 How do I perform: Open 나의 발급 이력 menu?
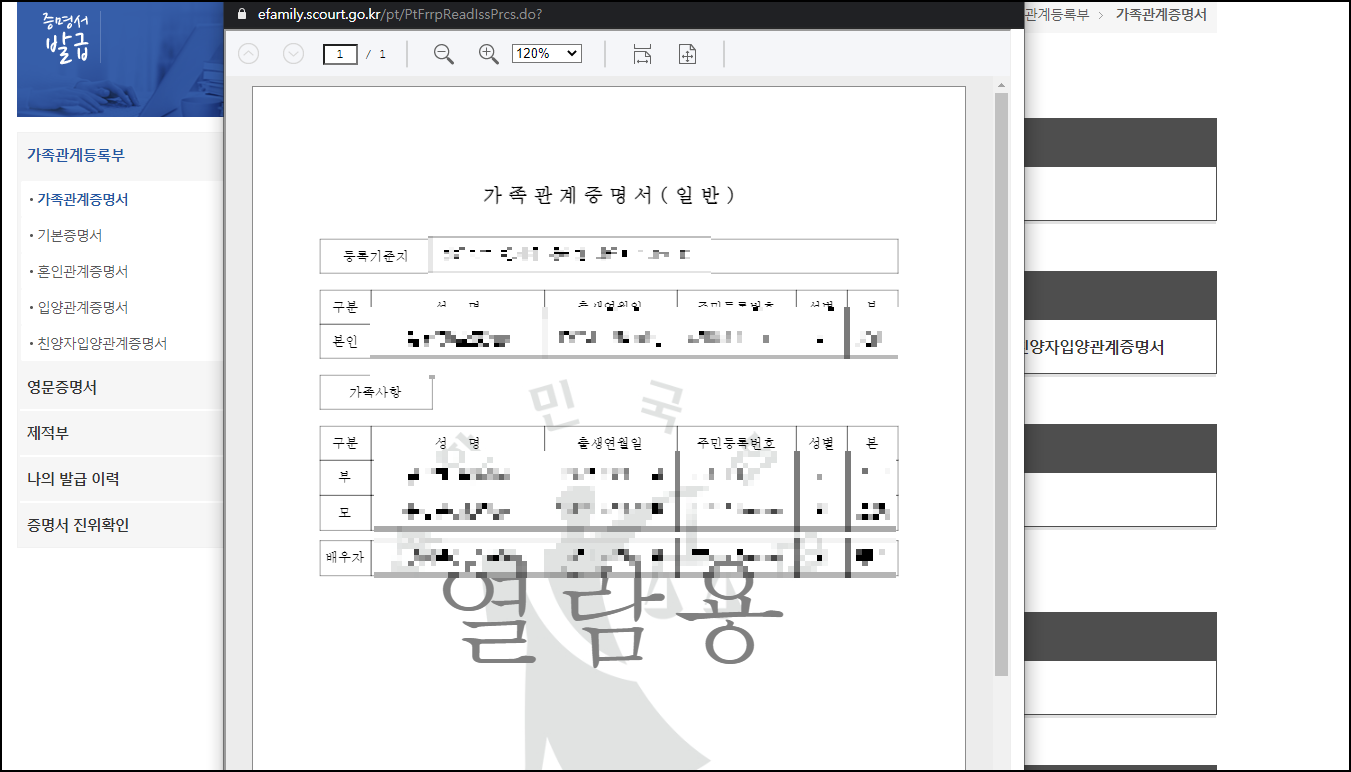[x=119, y=479]
